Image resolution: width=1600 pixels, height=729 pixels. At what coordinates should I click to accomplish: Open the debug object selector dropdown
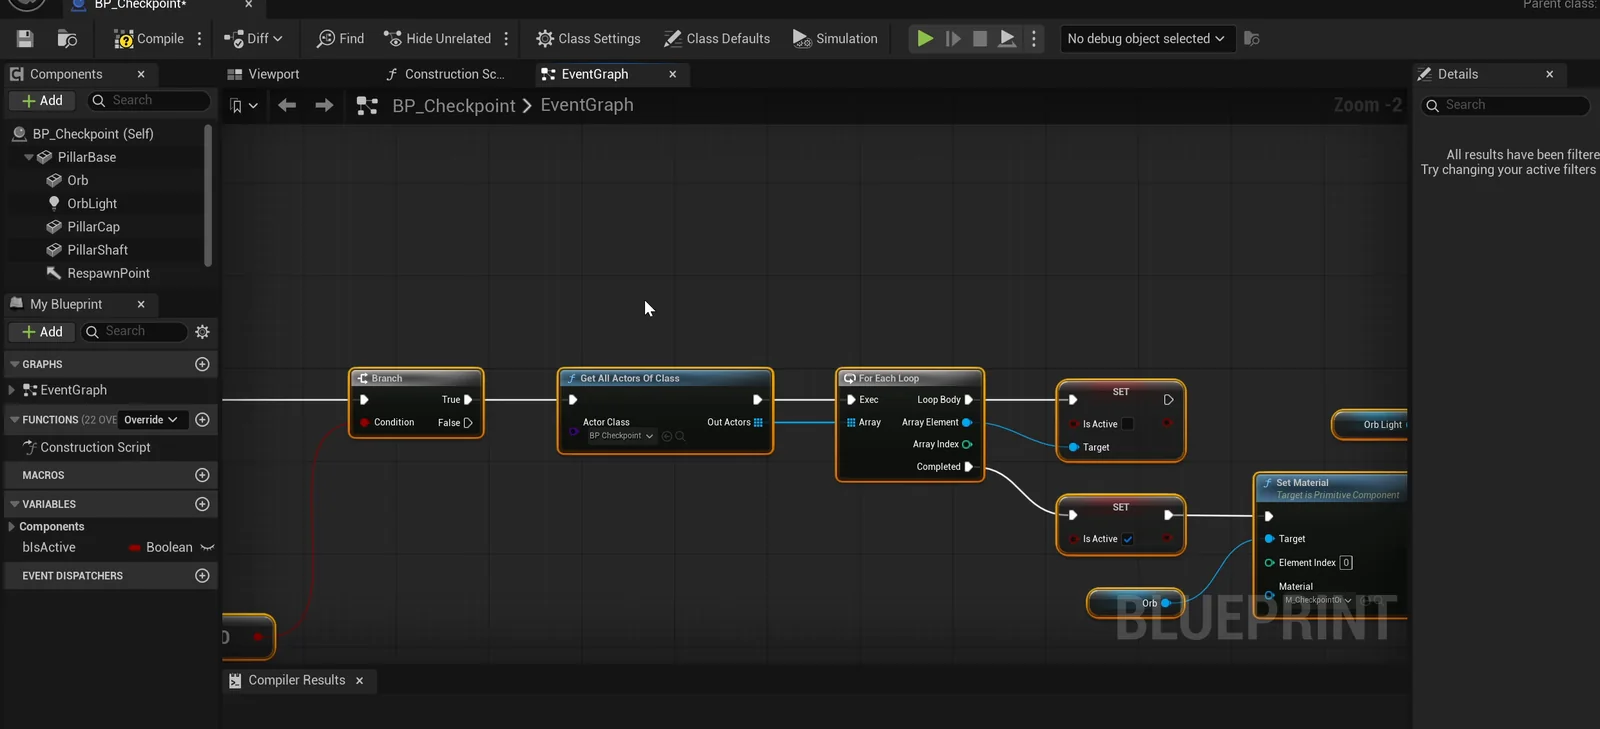click(1146, 39)
